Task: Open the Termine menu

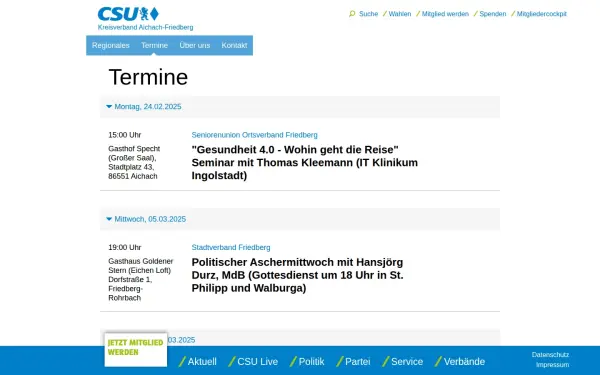Action: coord(154,45)
